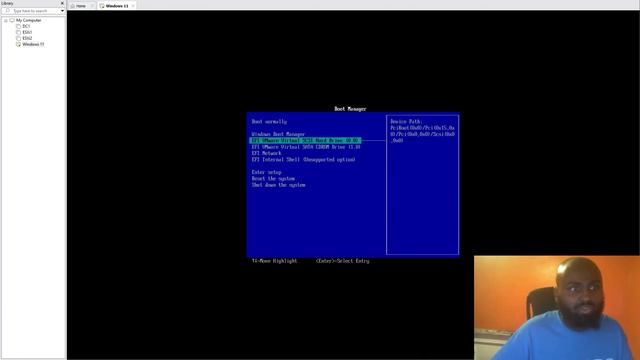This screenshot has height=360, width=640.
Task: Select the Windows 11 VM in Library
Action: point(33,44)
